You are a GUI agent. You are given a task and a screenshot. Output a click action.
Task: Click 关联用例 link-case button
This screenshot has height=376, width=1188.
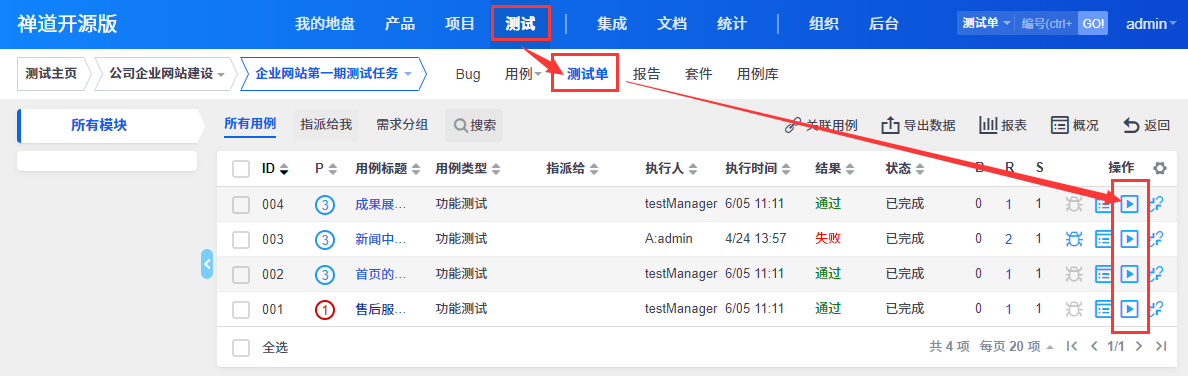tap(821, 125)
